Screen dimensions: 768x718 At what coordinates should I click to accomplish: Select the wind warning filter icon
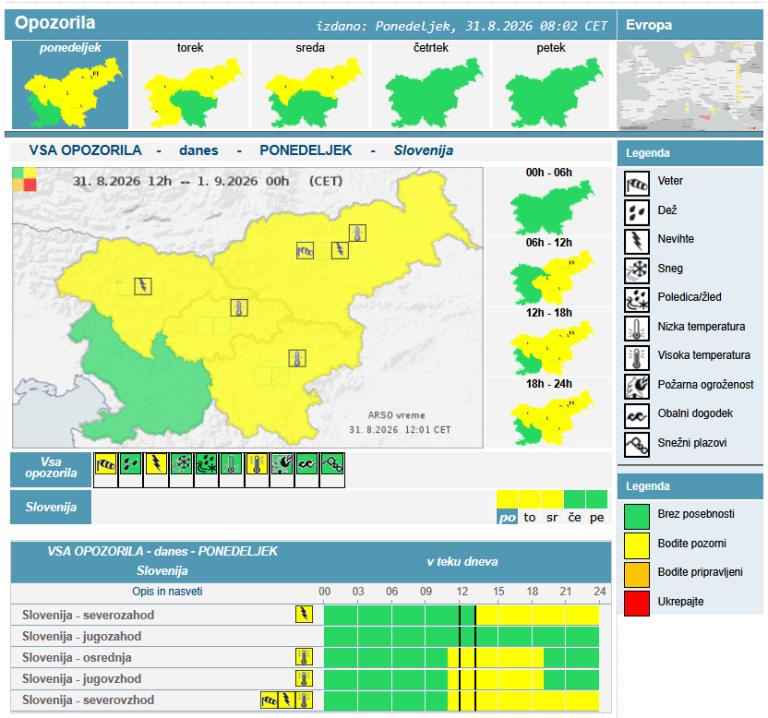(x=105, y=463)
